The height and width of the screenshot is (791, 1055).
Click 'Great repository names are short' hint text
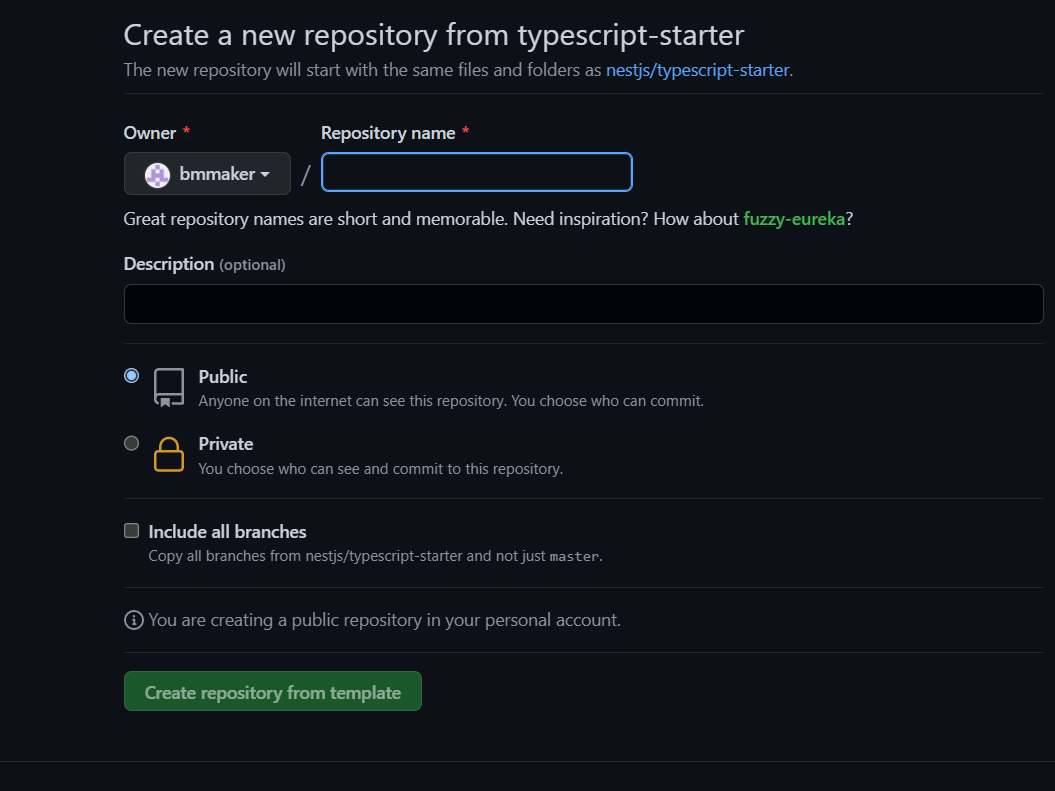tap(488, 219)
